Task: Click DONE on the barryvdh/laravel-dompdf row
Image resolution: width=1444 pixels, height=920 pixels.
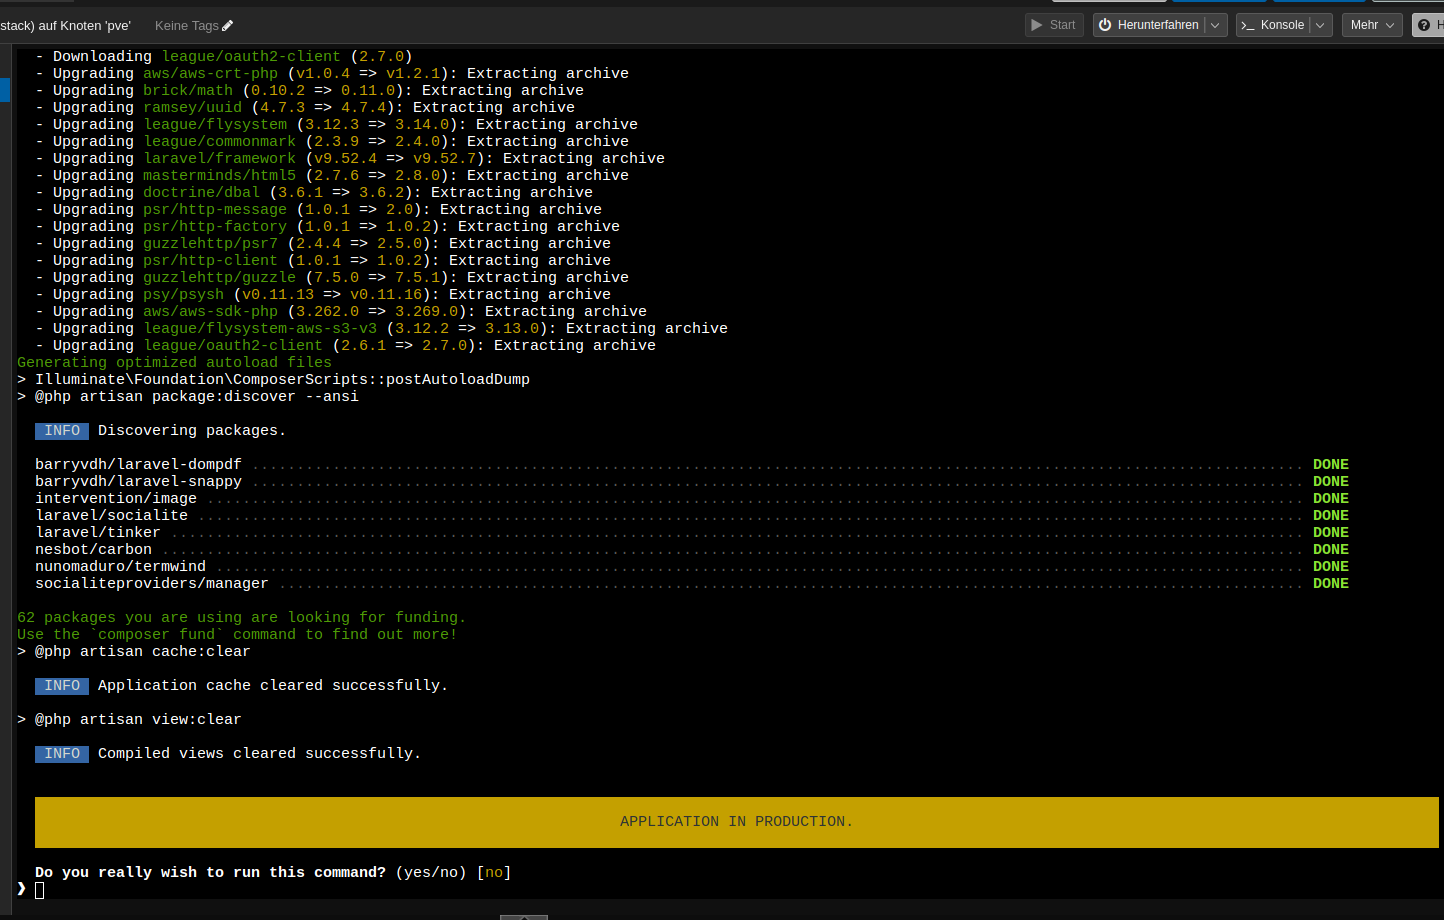Action: pyautogui.click(x=1331, y=465)
